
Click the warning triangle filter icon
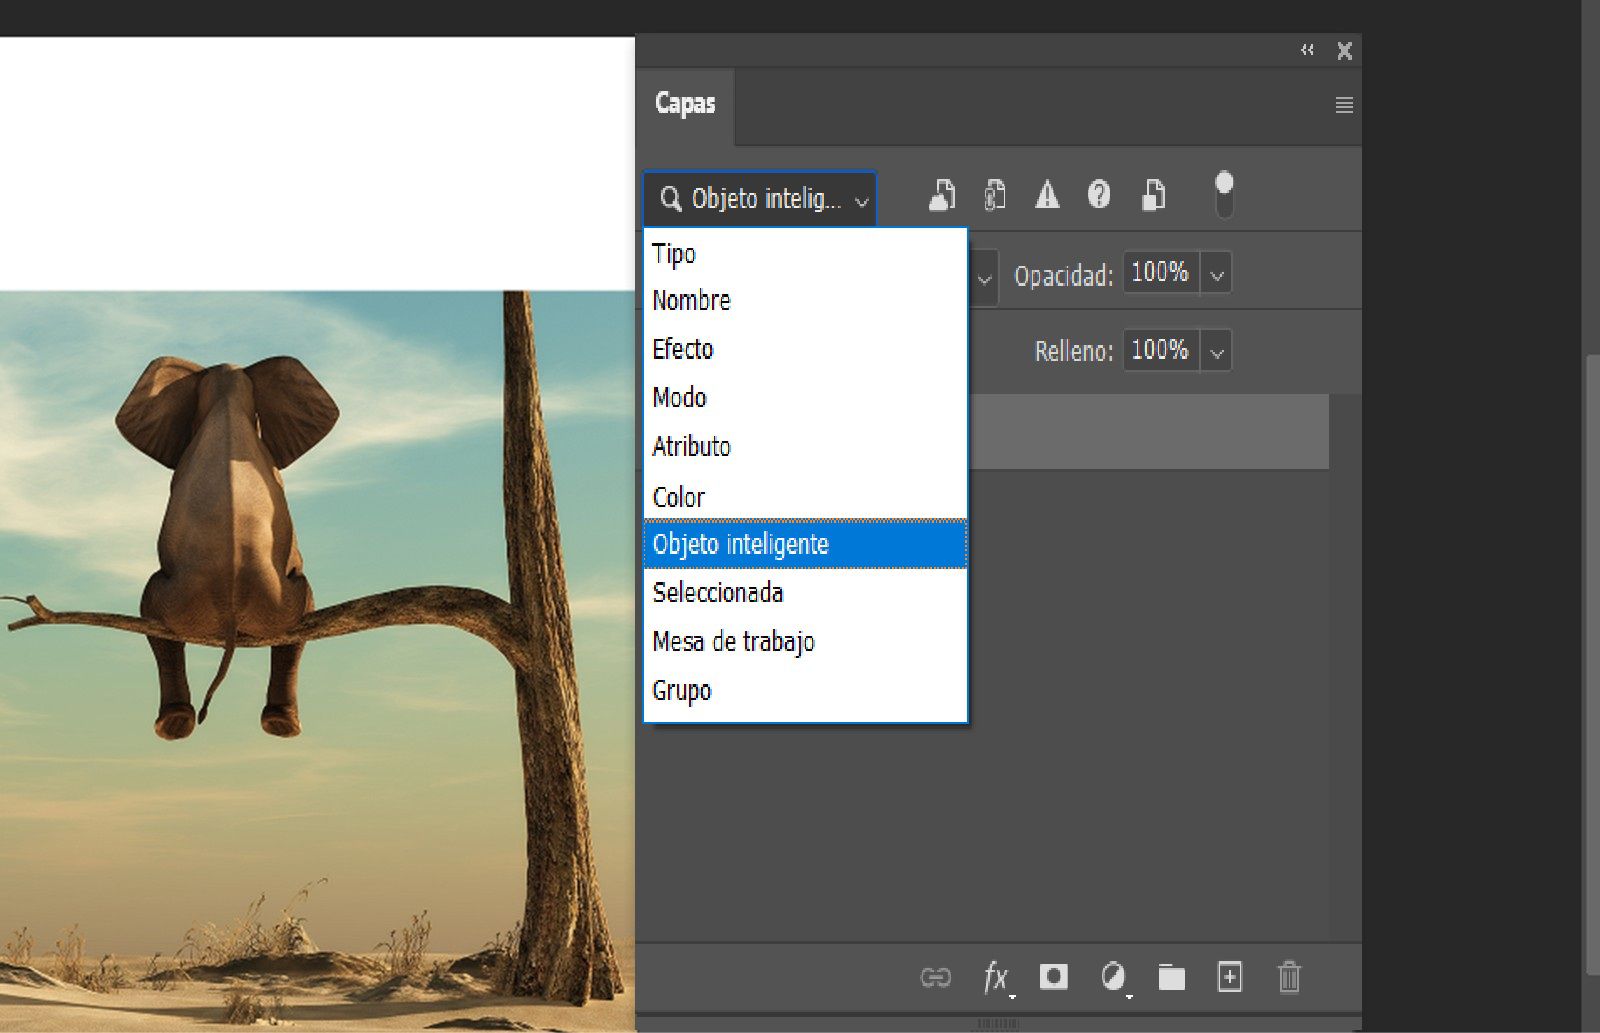click(x=1047, y=196)
